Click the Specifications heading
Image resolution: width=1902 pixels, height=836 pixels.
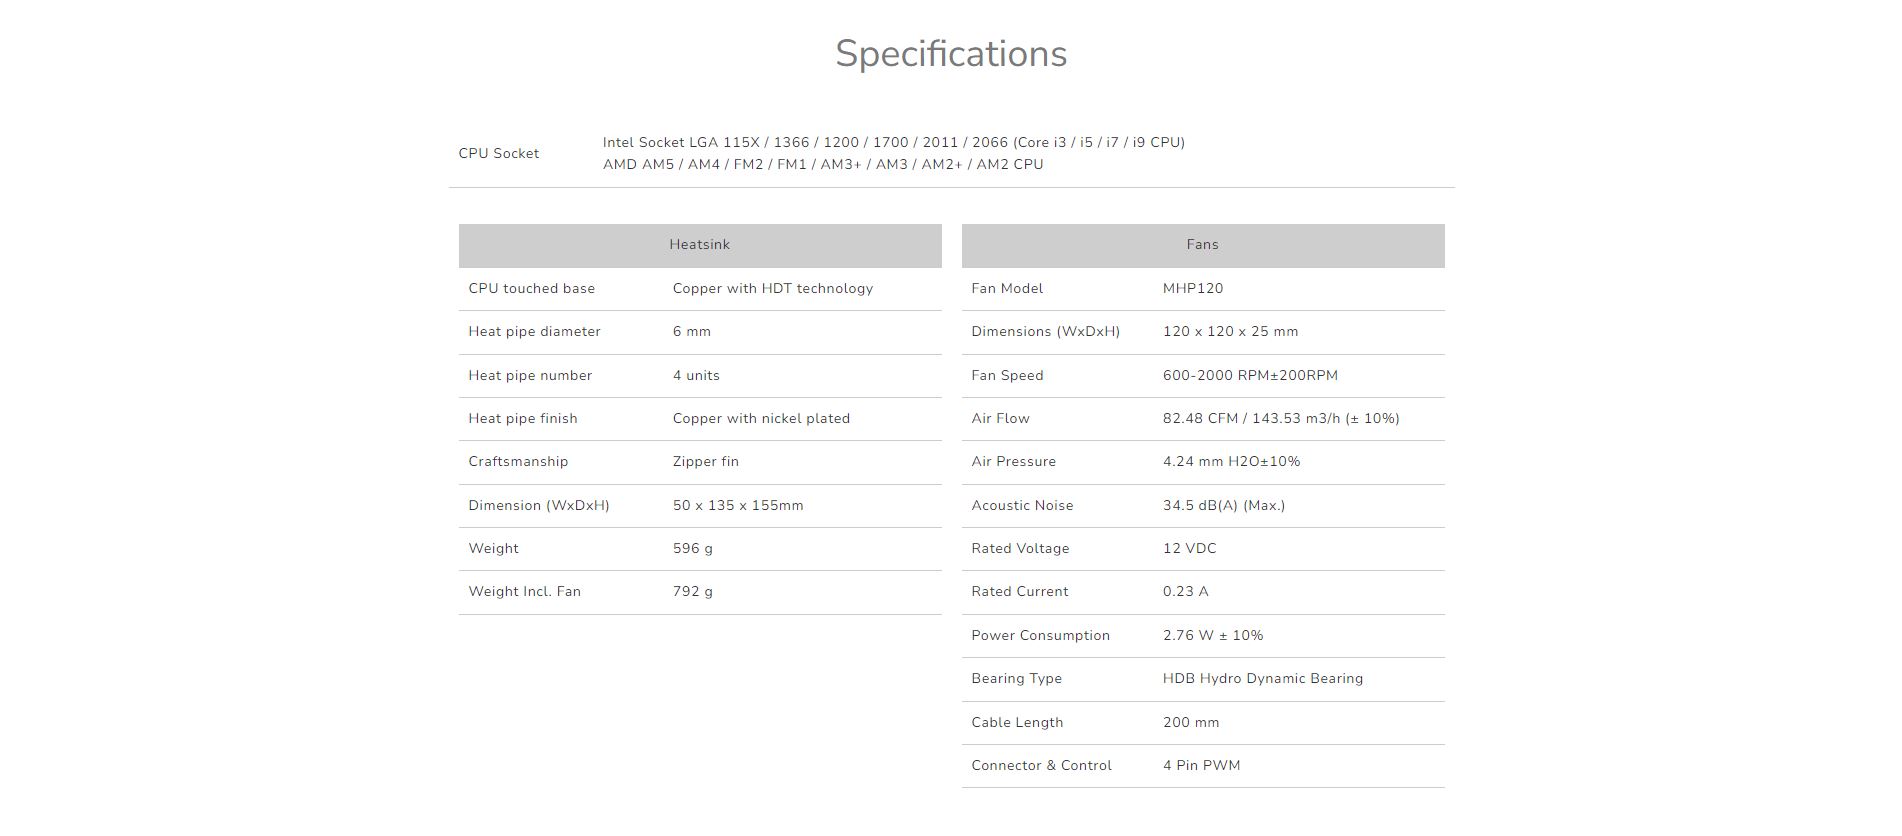(x=951, y=54)
